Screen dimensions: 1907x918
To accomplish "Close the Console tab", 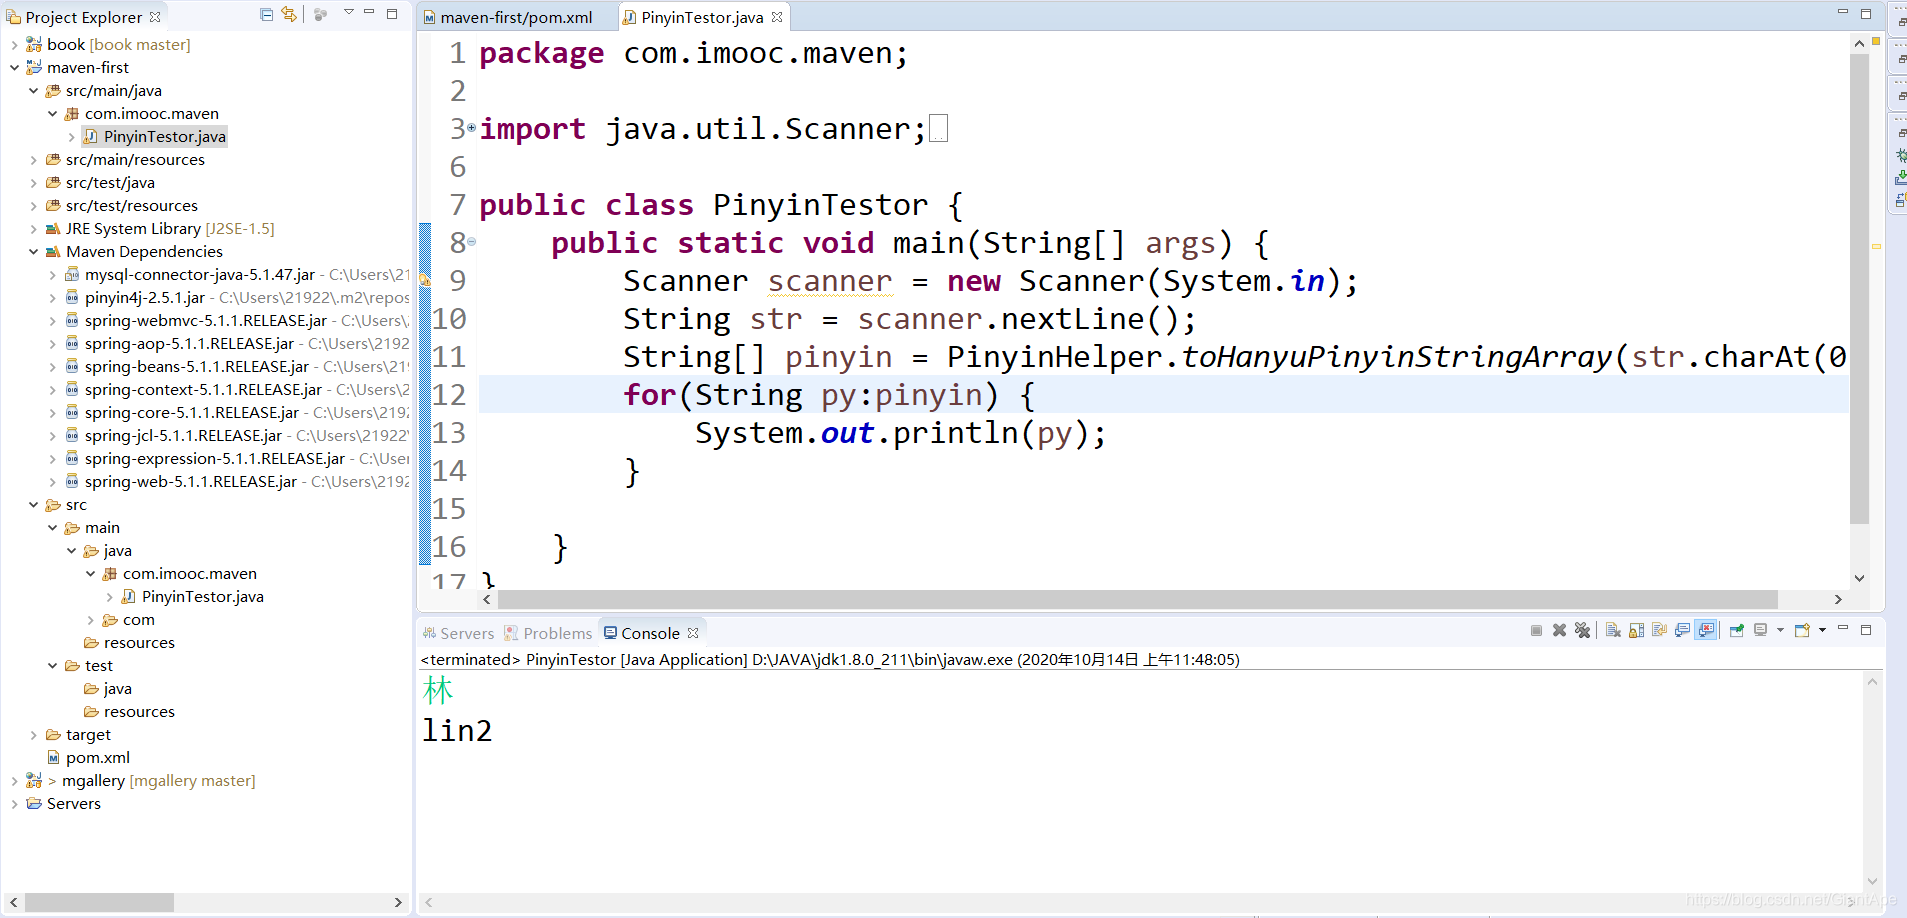I will 693,633.
